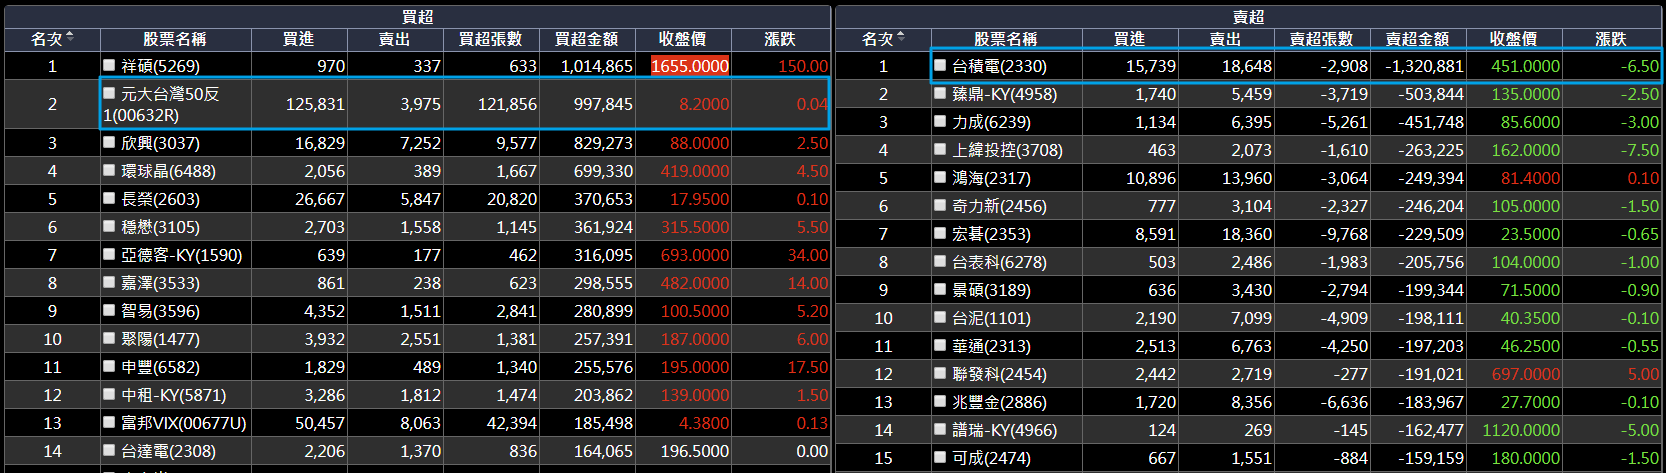1666x473 pixels.
Task: Click 買超 table 買進 column header
Action: tap(299, 39)
